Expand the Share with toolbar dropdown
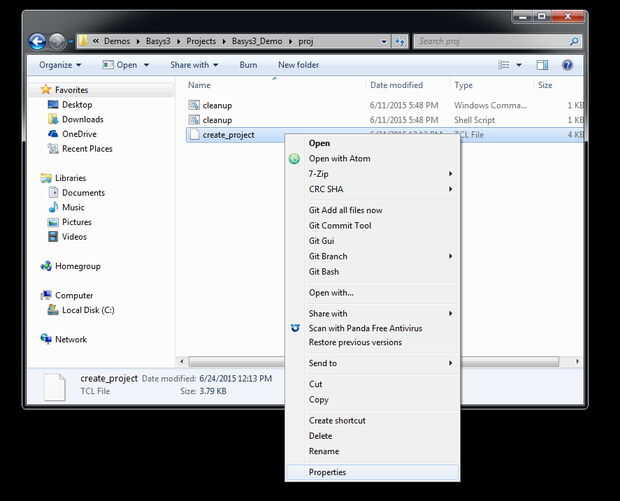The image size is (620, 501). (x=194, y=65)
